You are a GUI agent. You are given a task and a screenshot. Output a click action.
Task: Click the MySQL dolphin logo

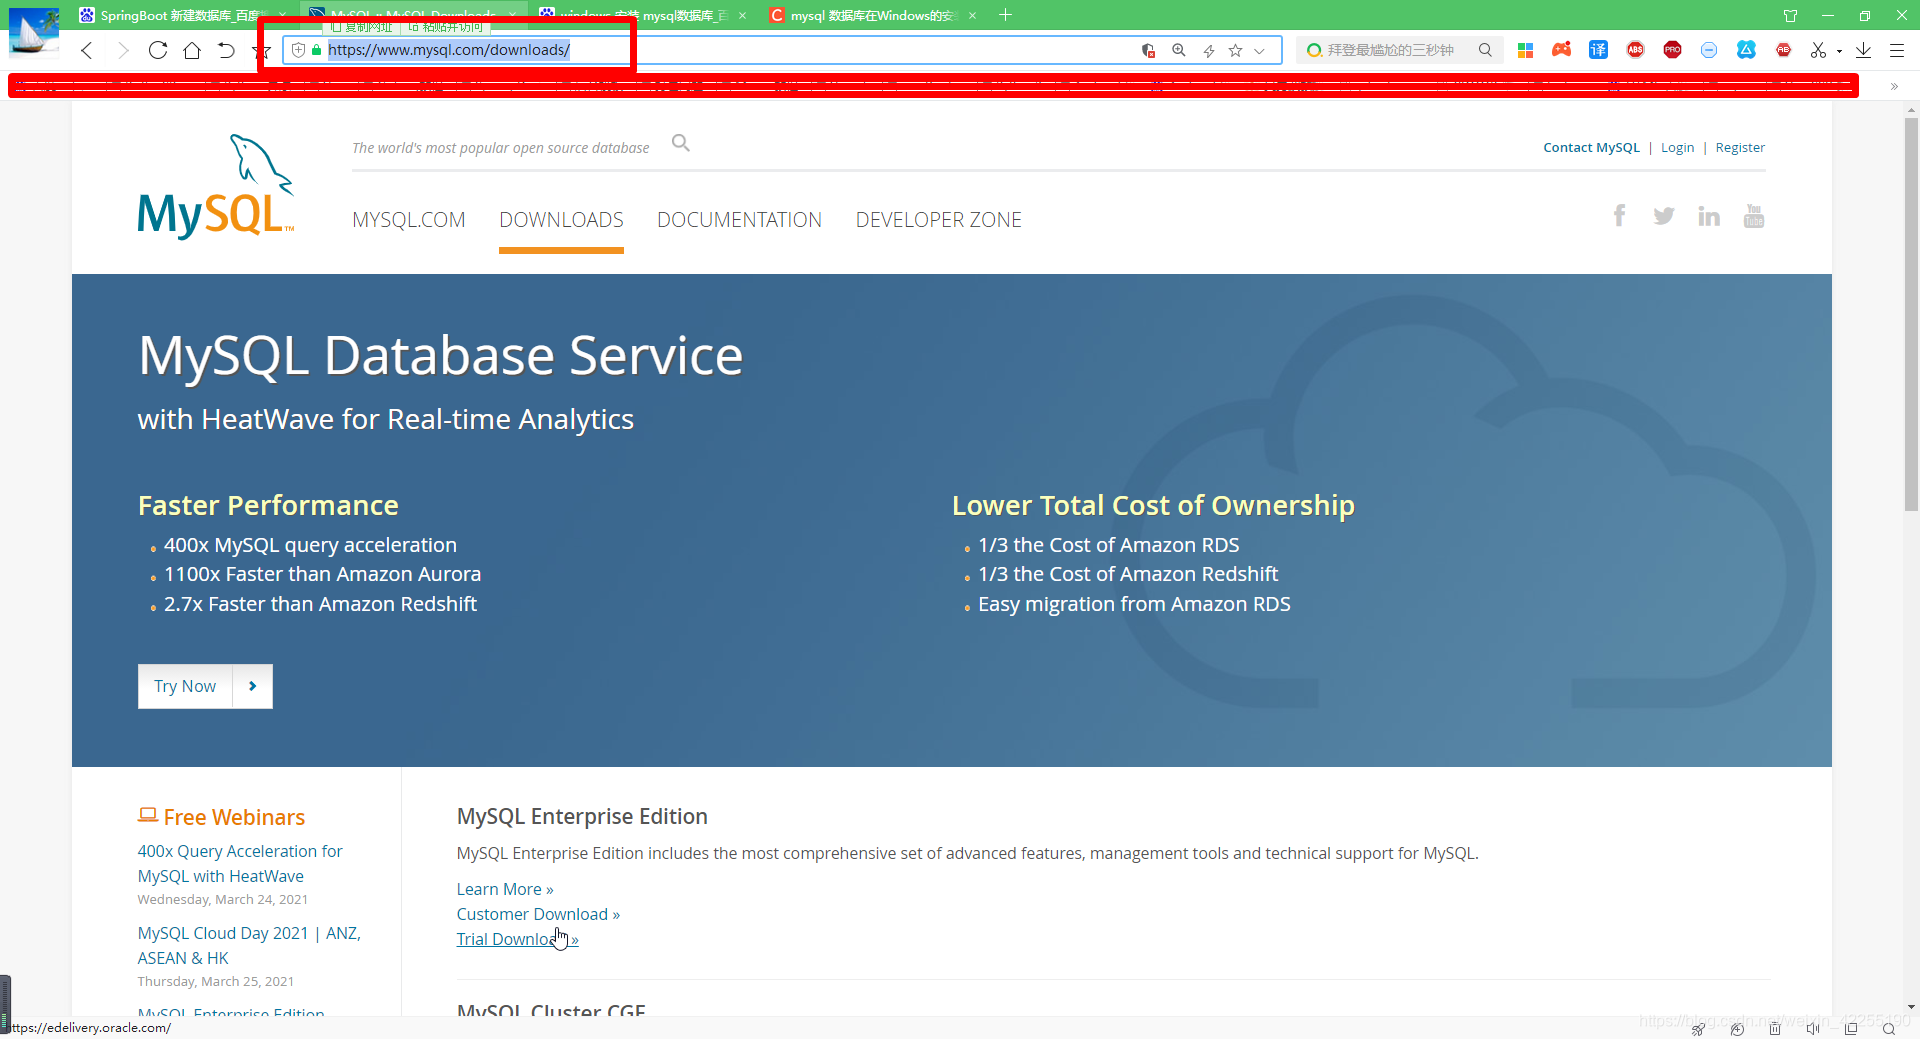click(x=216, y=187)
